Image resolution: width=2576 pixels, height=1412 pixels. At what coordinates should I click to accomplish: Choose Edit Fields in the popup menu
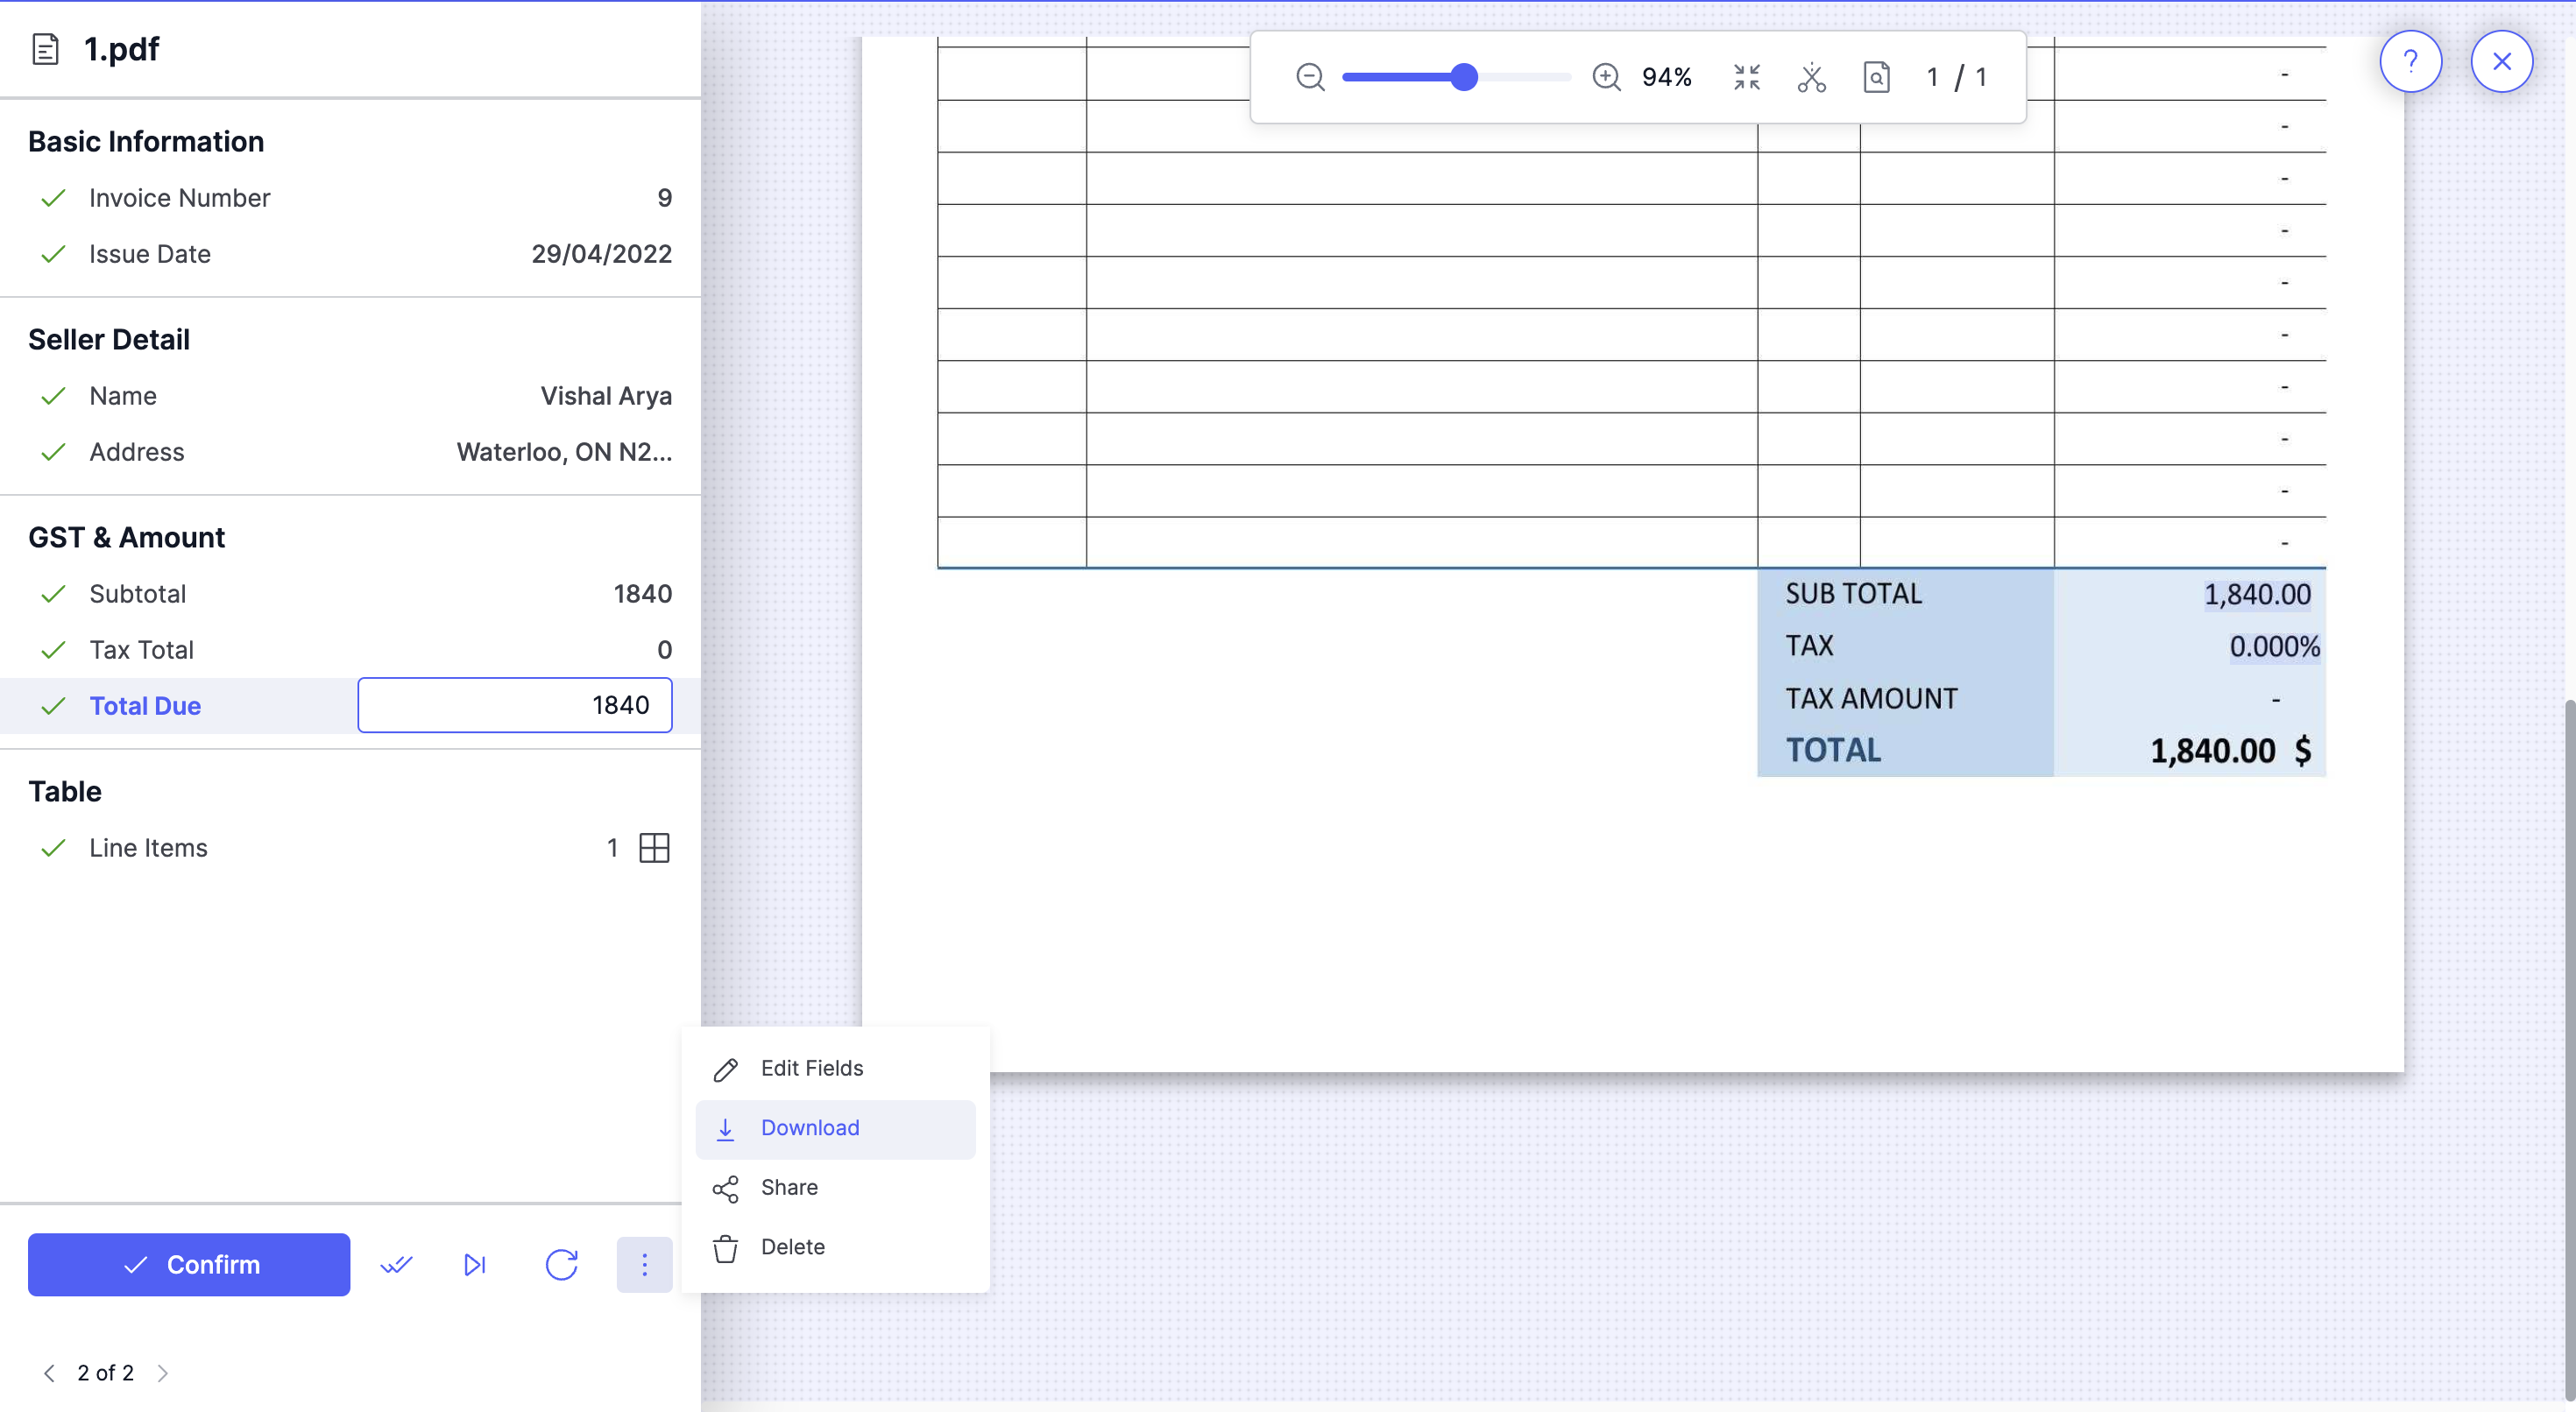[x=811, y=1068]
